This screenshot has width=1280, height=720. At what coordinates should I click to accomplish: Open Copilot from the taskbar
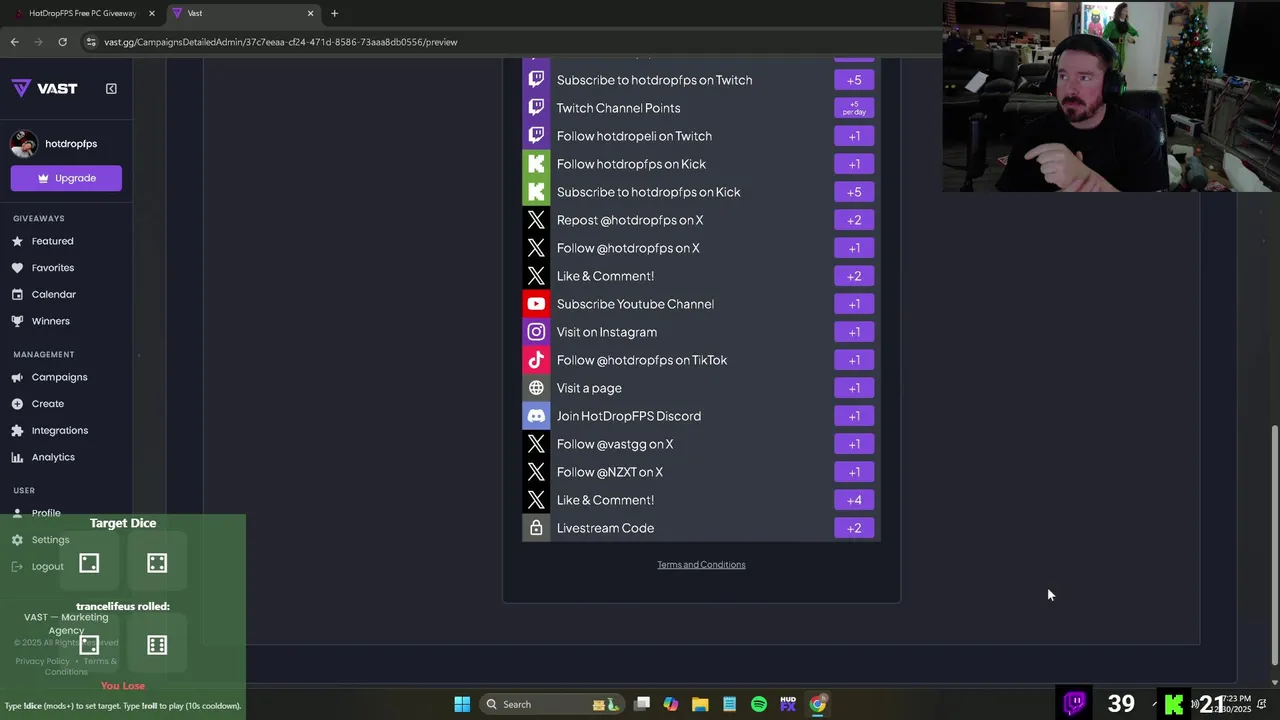click(x=671, y=704)
